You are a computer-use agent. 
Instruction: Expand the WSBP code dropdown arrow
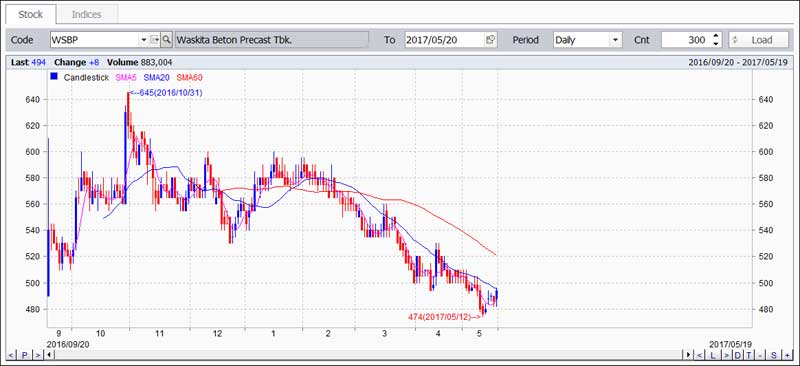pyautogui.click(x=143, y=40)
